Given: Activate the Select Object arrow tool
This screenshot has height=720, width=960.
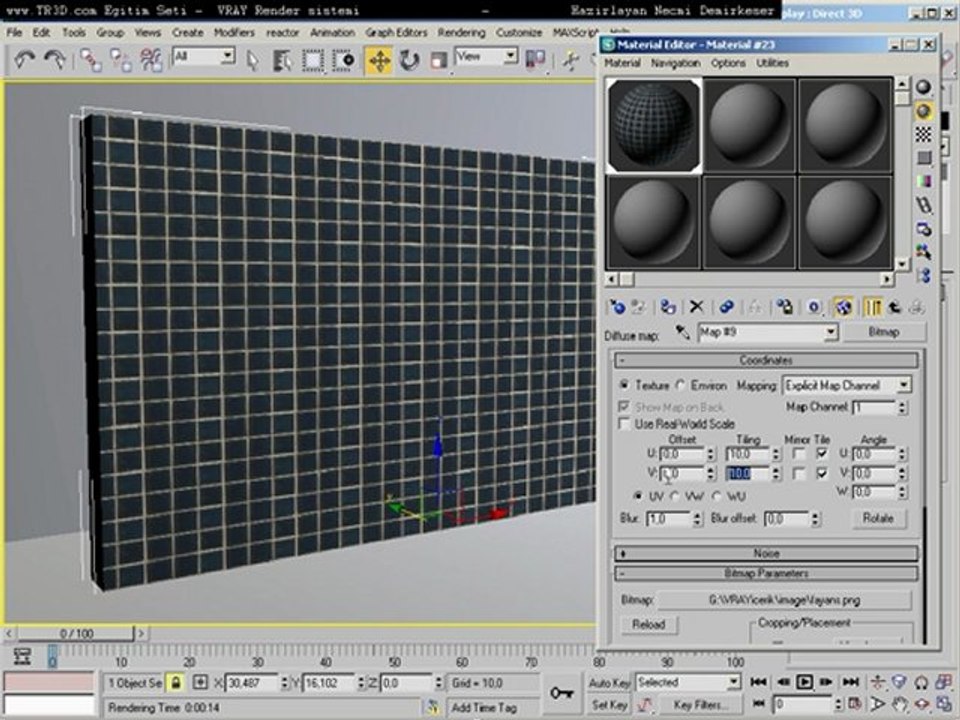Looking at the screenshot, I should pos(252,60).
